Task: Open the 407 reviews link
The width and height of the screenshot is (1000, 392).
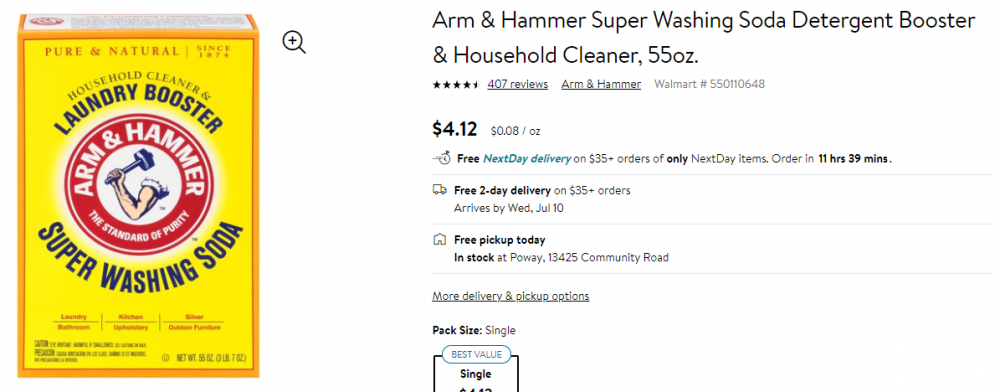Action: (517, 84)
